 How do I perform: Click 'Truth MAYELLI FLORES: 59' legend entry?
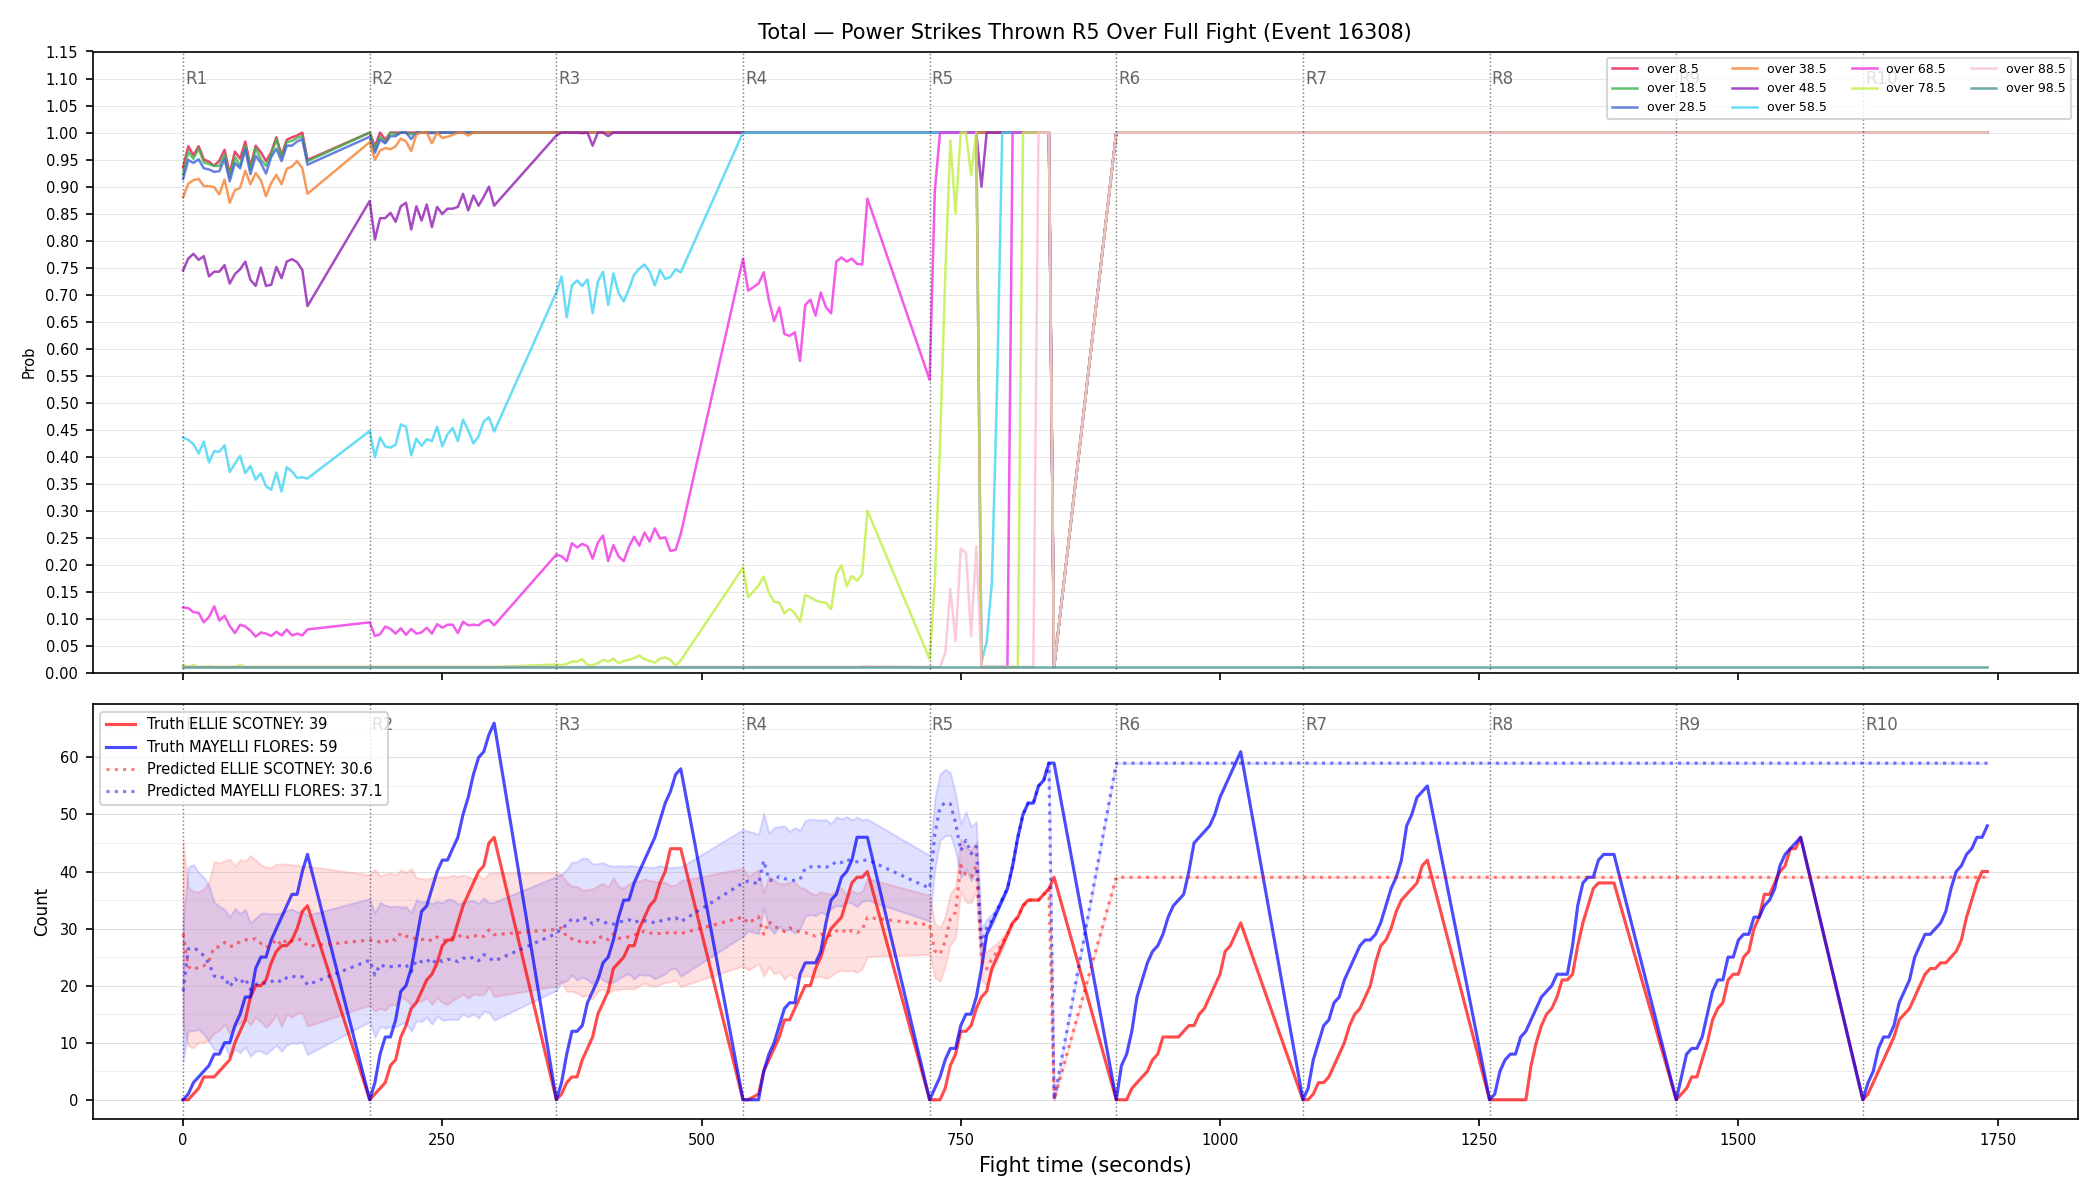click(x=242, y=746)
